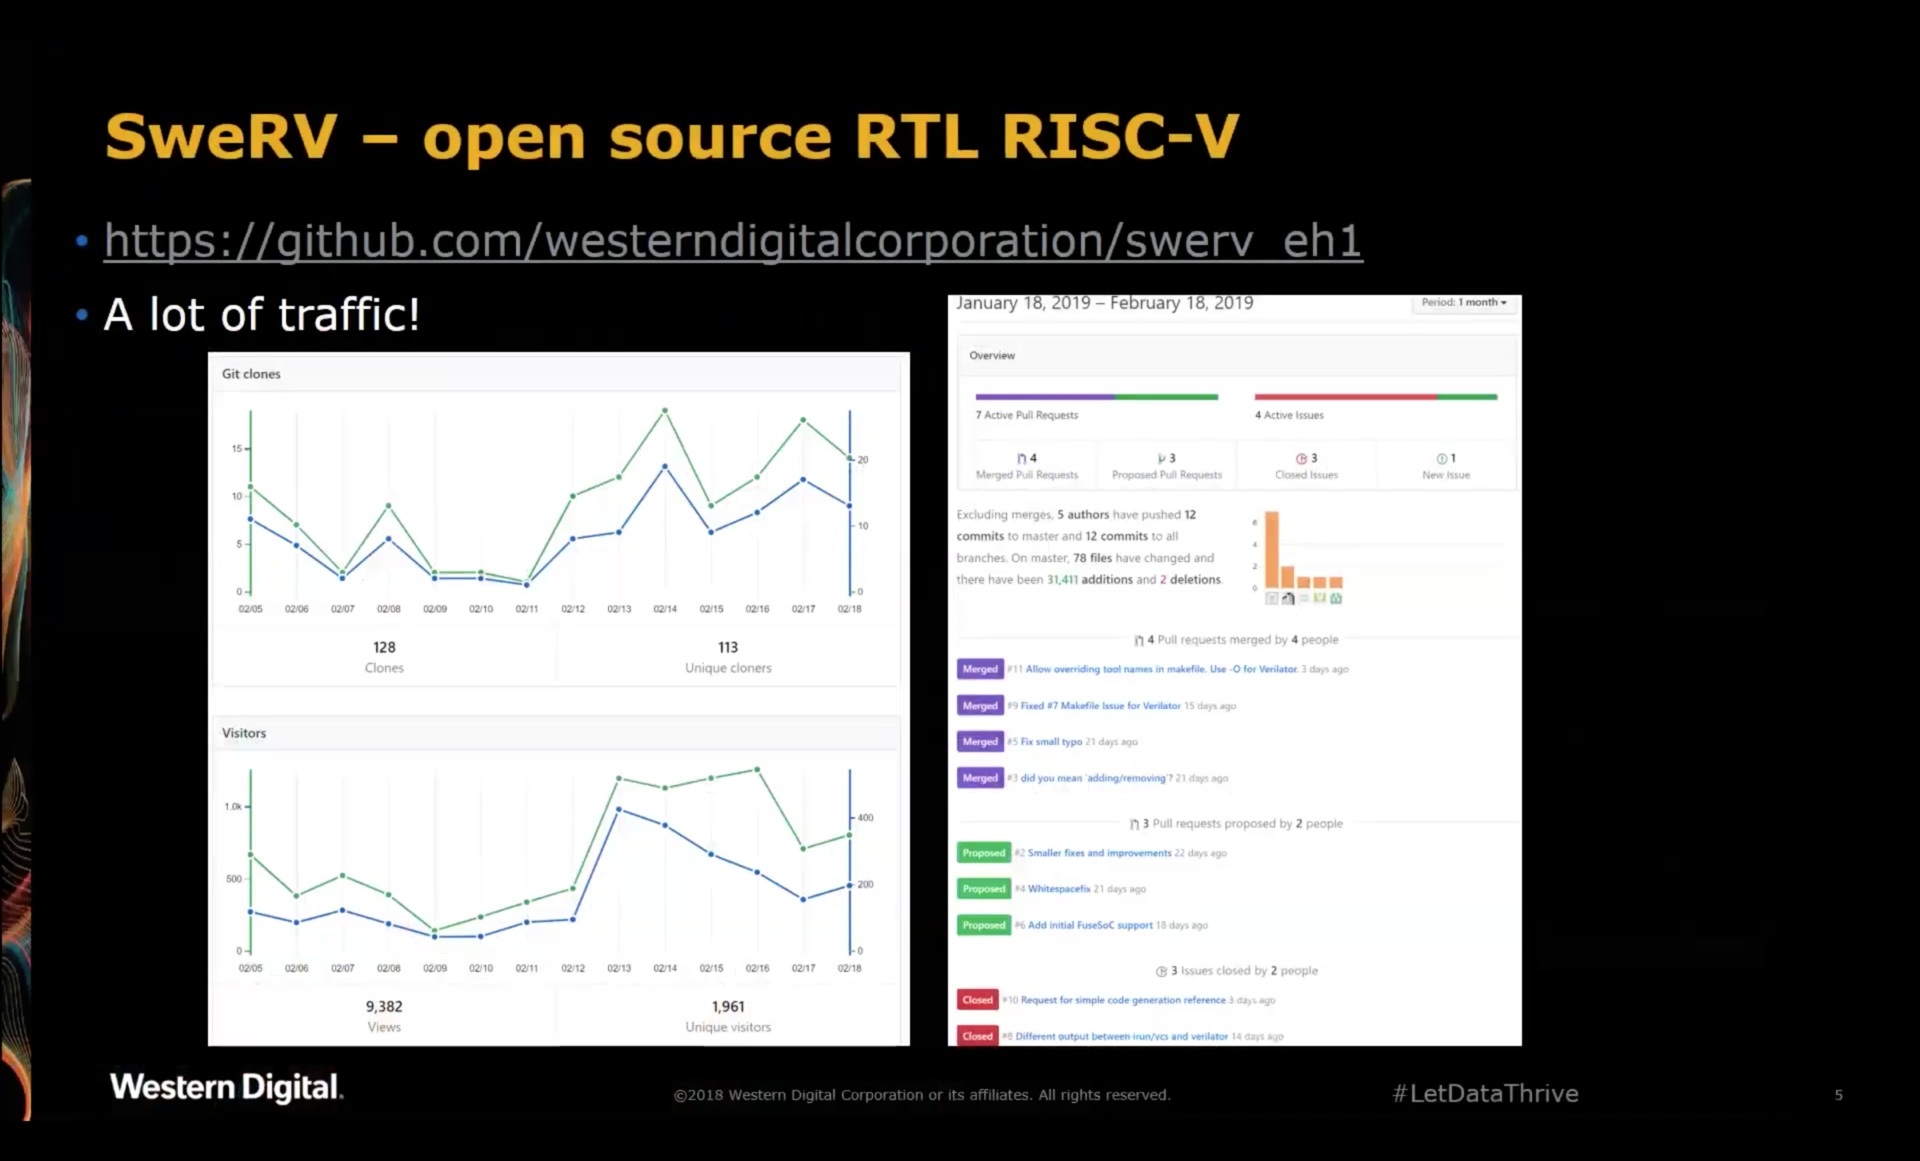Click the Overview panel header

click(x=1235, y=356)
